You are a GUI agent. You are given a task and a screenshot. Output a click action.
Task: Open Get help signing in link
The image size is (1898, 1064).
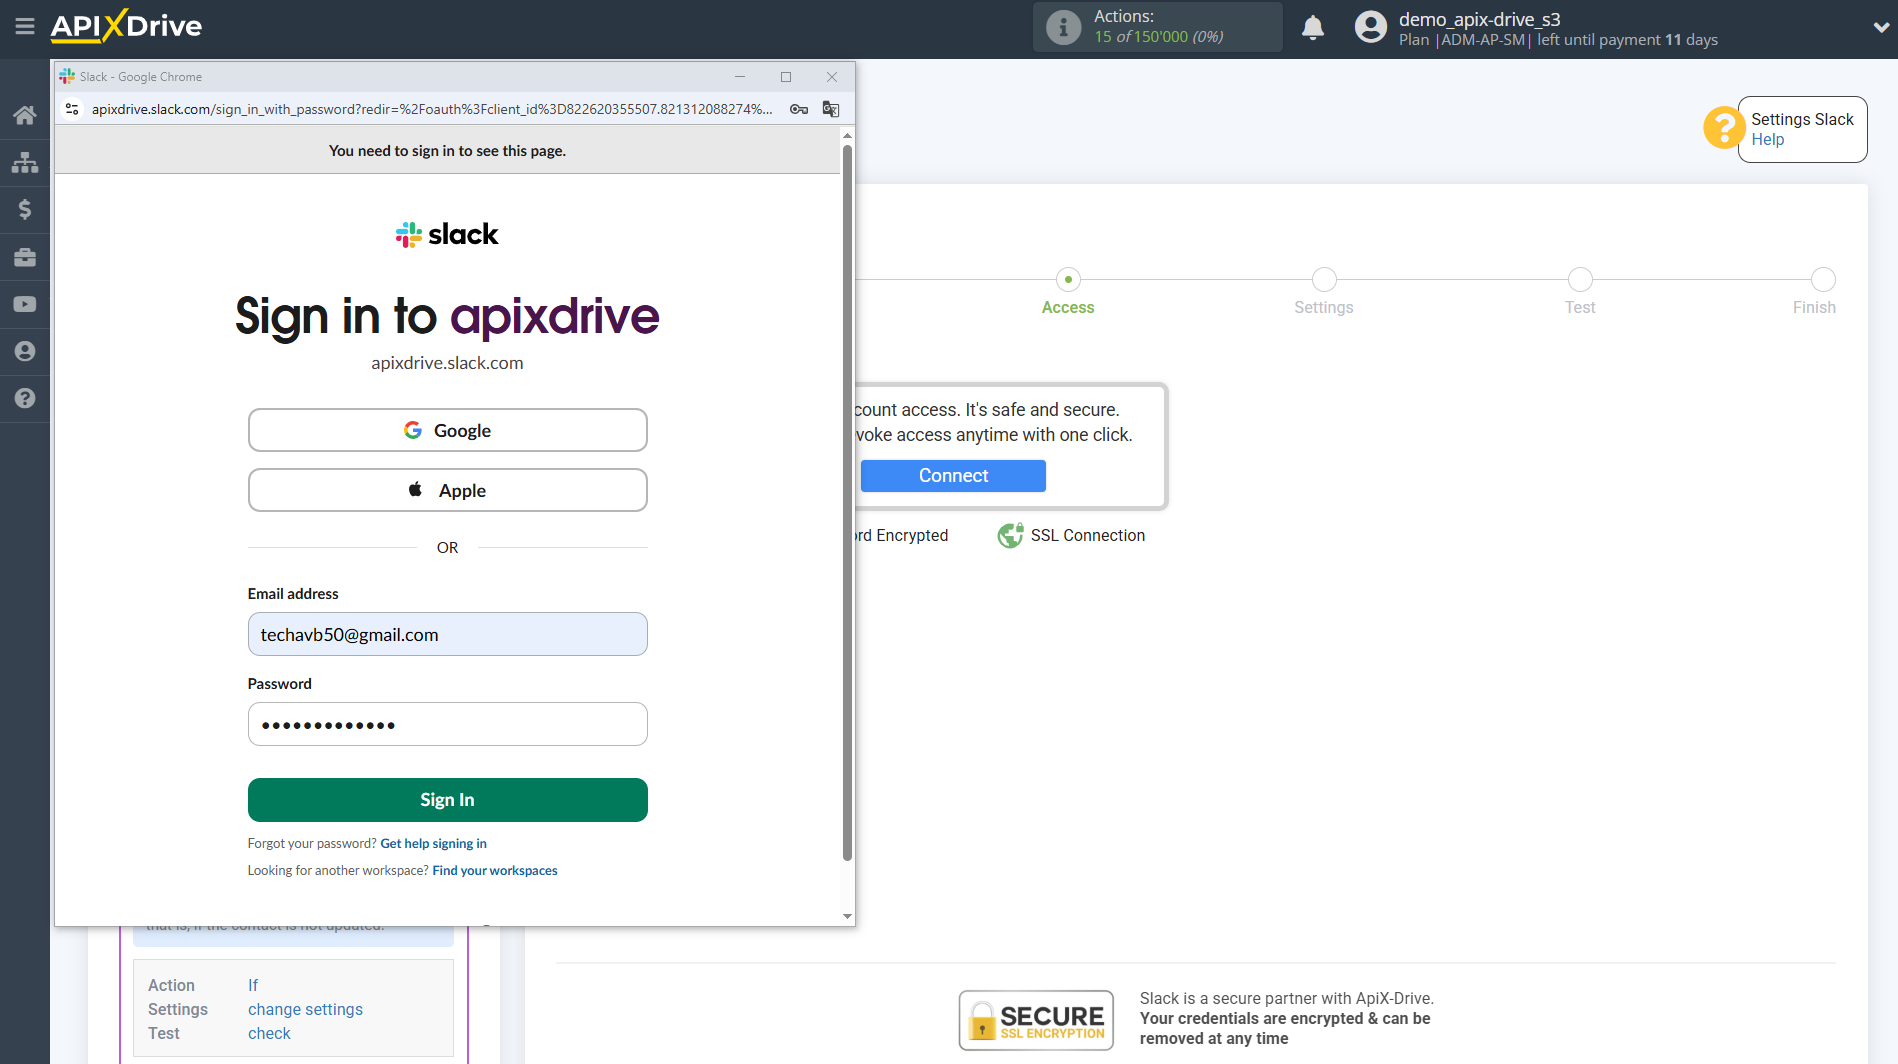click(433, 844)
